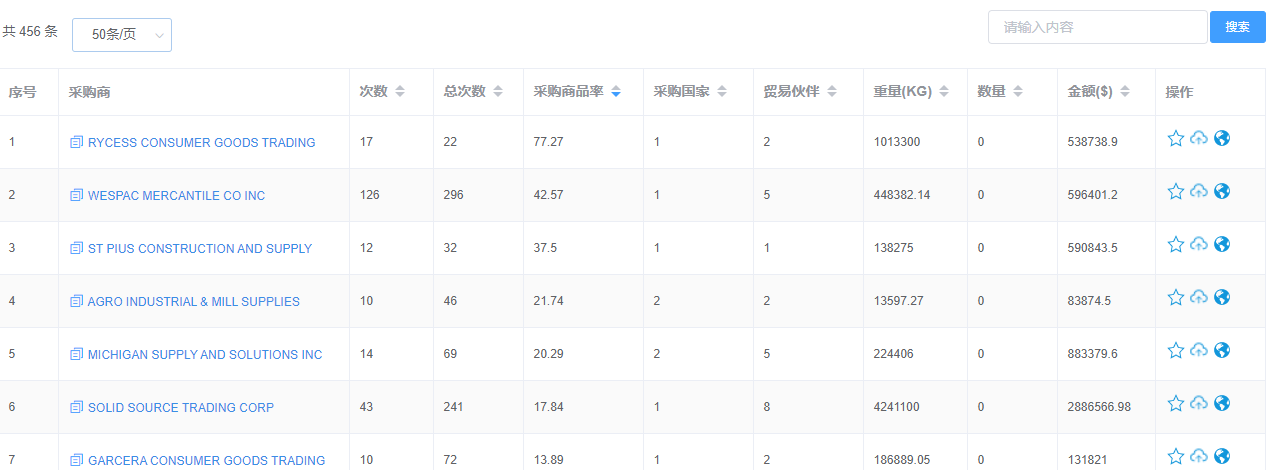Focus the 请输入内容 search field
The width and height of the screenshot is (1280, 470).
click(x=1097, y=27)
